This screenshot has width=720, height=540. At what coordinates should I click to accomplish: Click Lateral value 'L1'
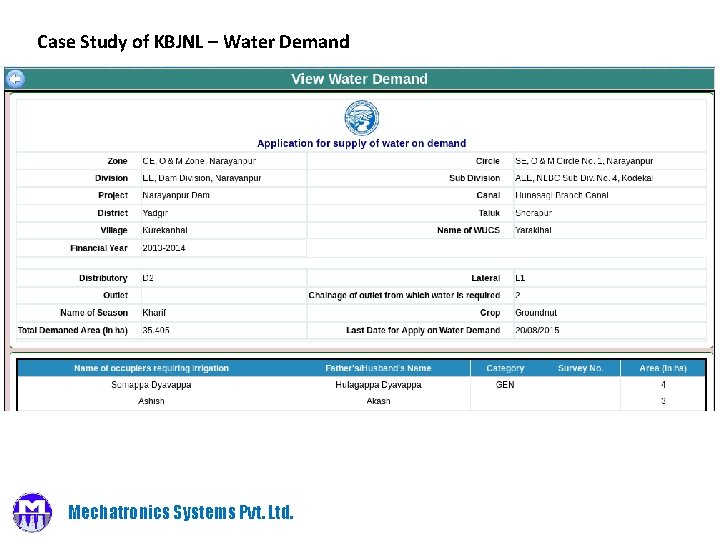520,278
